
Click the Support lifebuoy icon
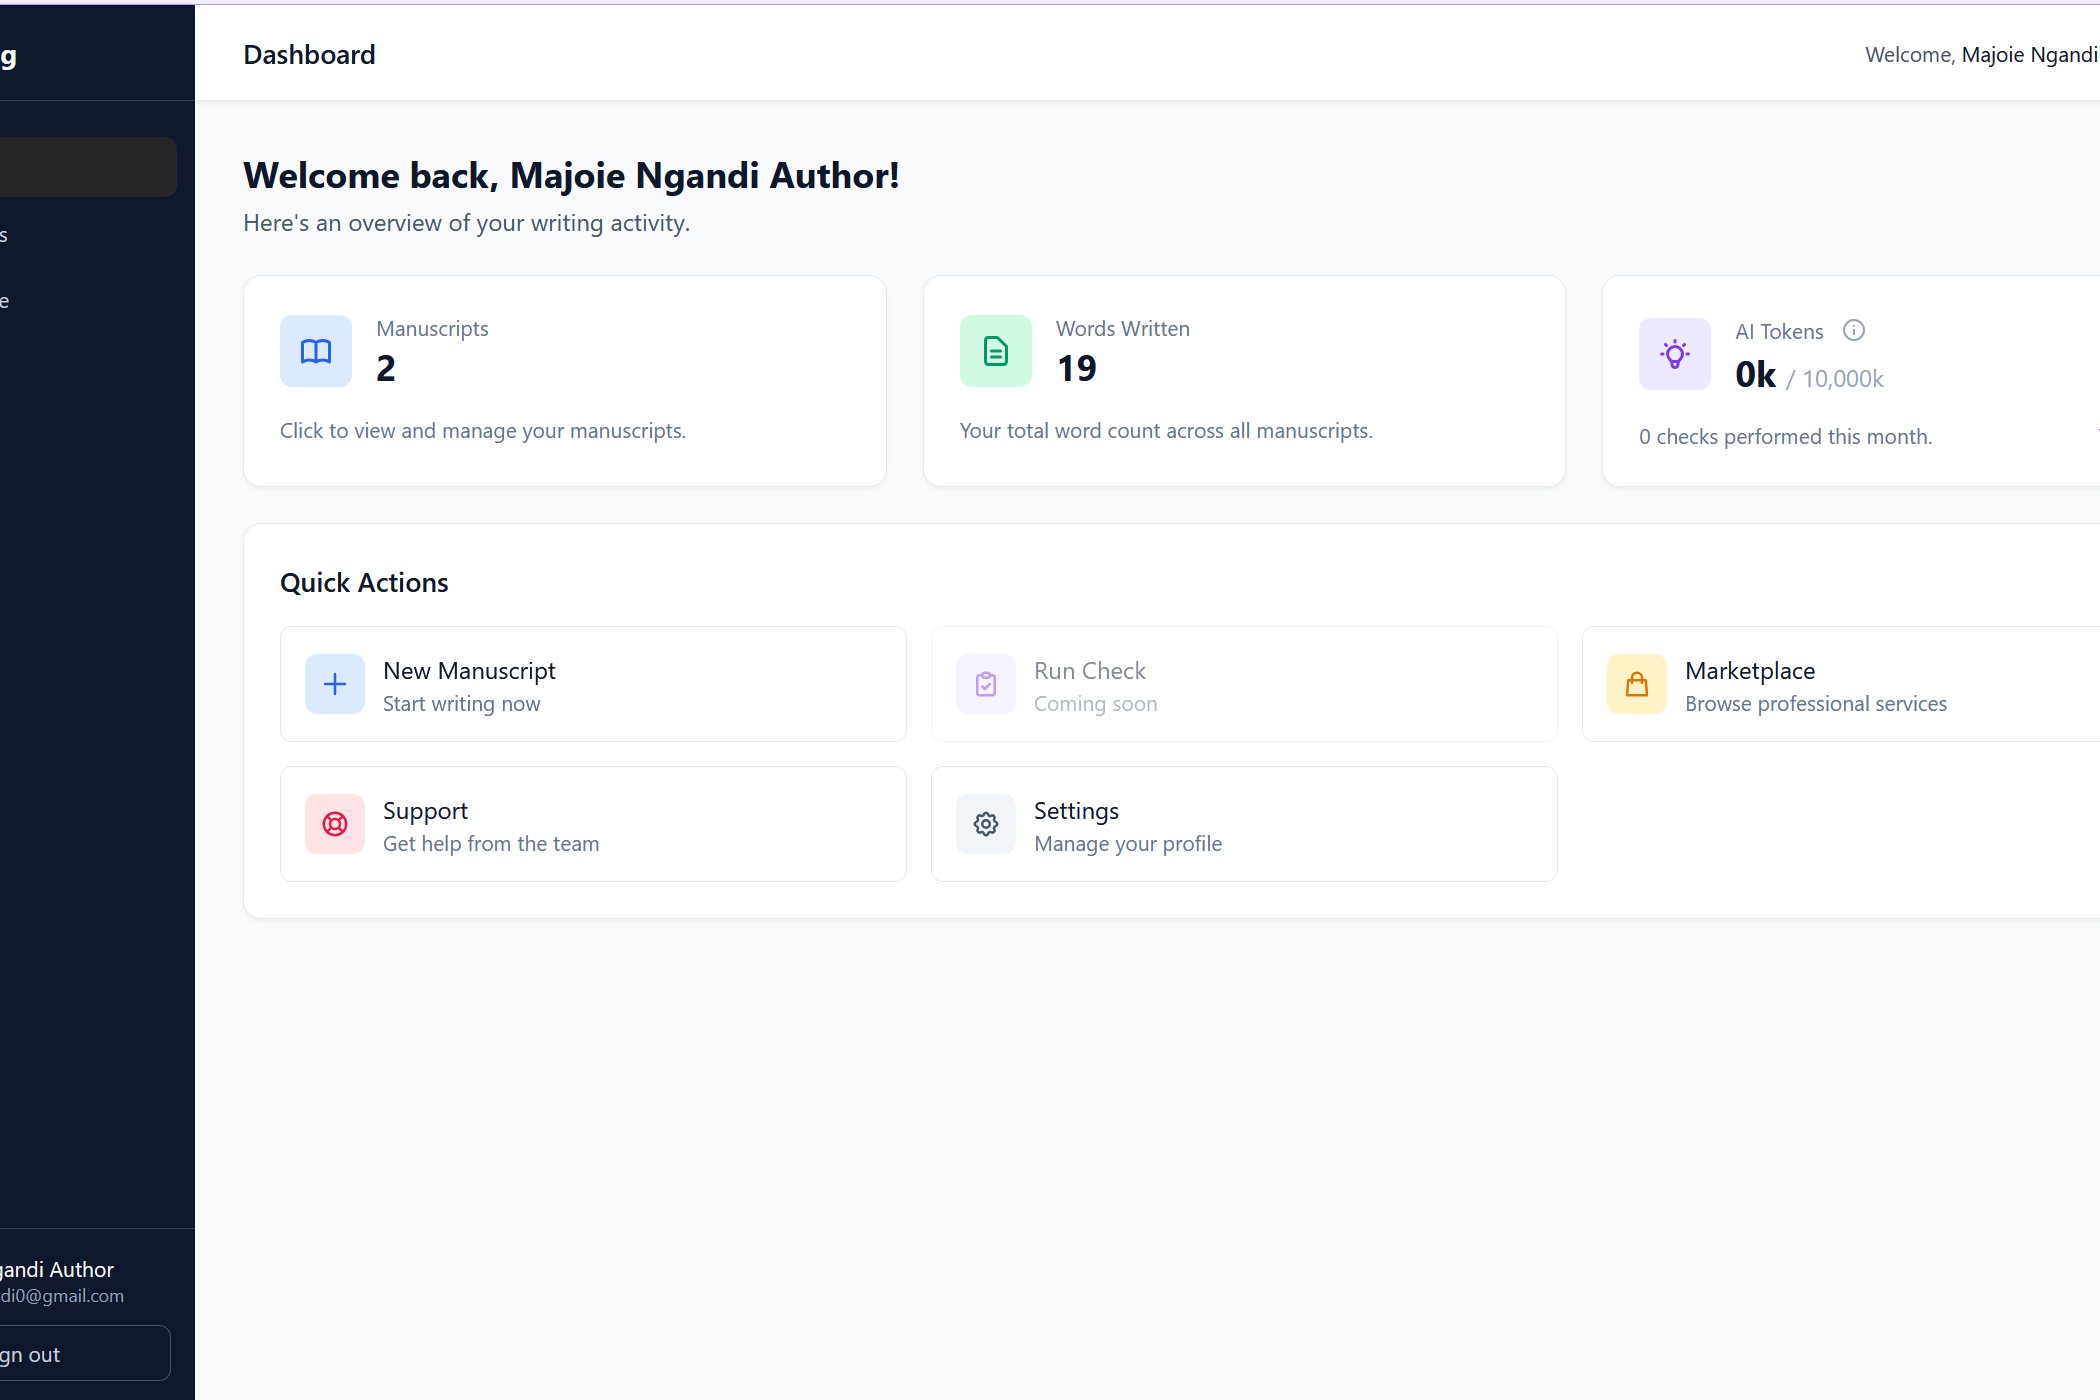coord(335,824)
